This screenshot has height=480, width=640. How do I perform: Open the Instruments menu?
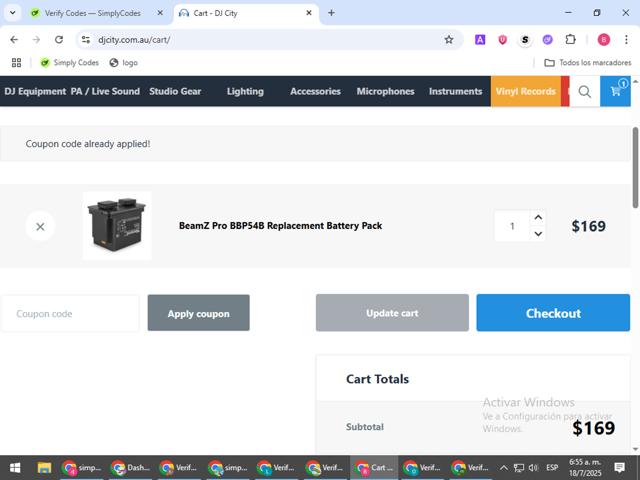(x=456, y=91)
